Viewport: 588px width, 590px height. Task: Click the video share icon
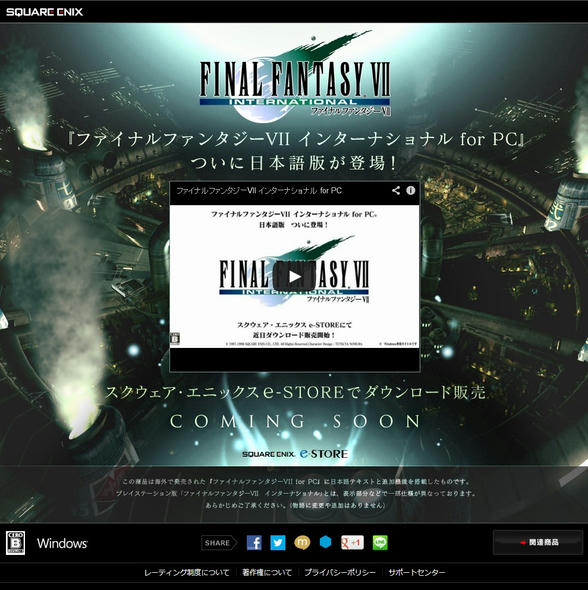pos(396,190)
